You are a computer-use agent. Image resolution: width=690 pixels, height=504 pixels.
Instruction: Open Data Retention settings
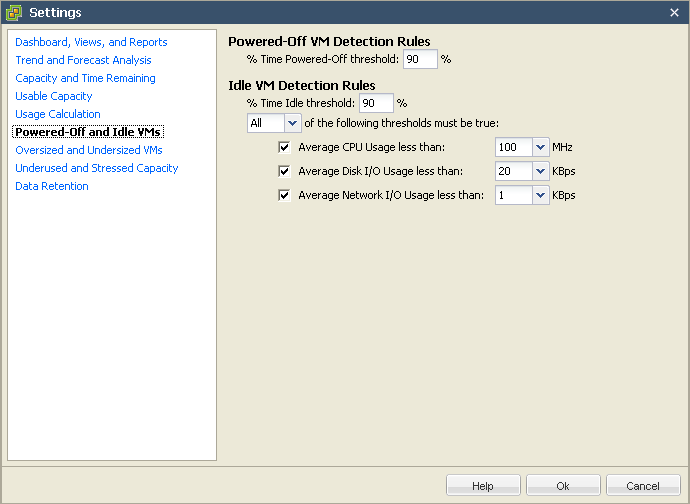(x=51, y=186)
